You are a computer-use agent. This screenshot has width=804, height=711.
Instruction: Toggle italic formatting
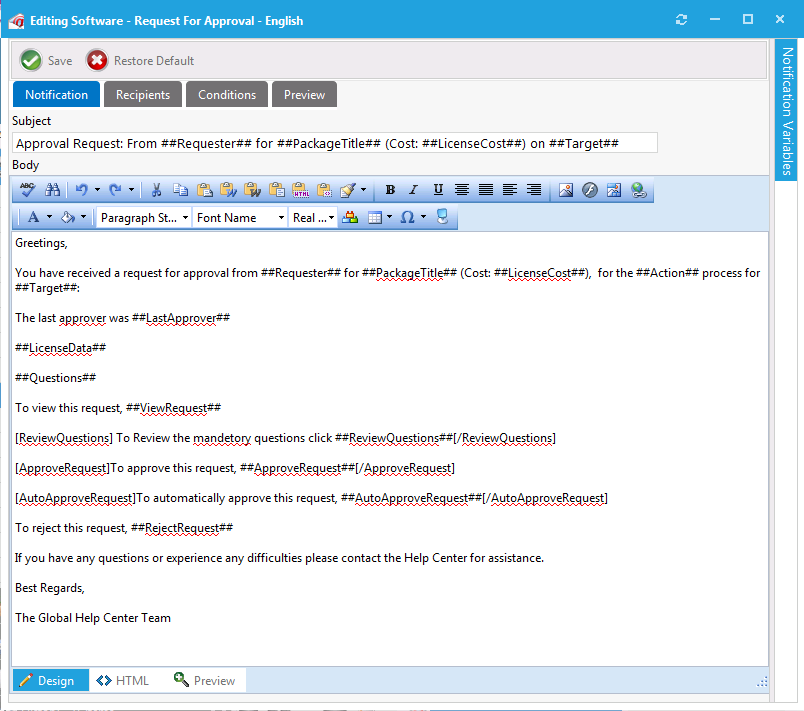pyautogui.click(x=413, y=190)
